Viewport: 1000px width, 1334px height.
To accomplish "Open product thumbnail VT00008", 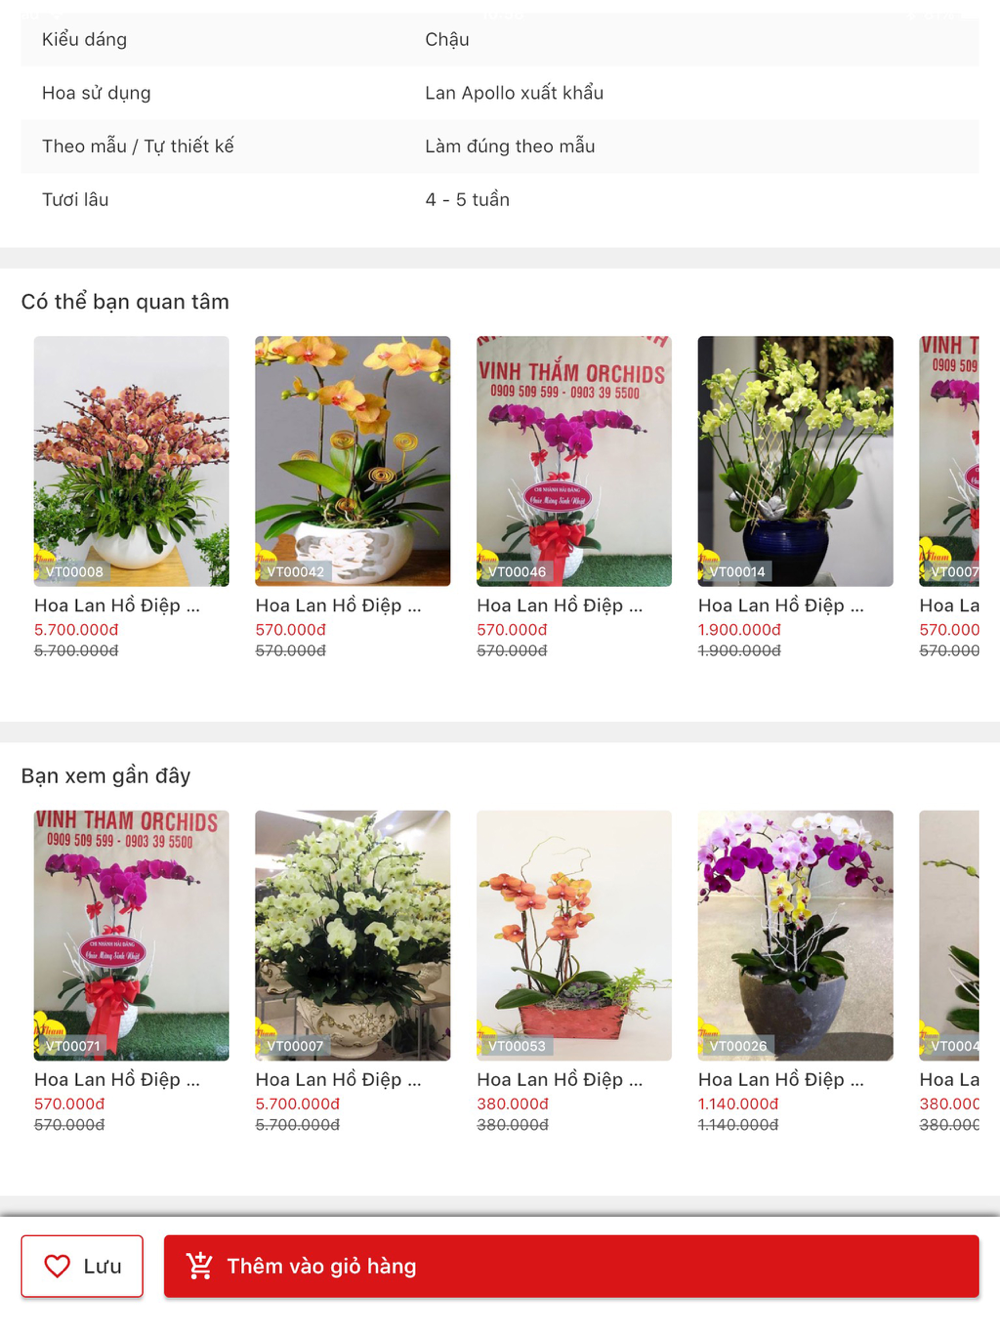I will [x=131, y=461].
